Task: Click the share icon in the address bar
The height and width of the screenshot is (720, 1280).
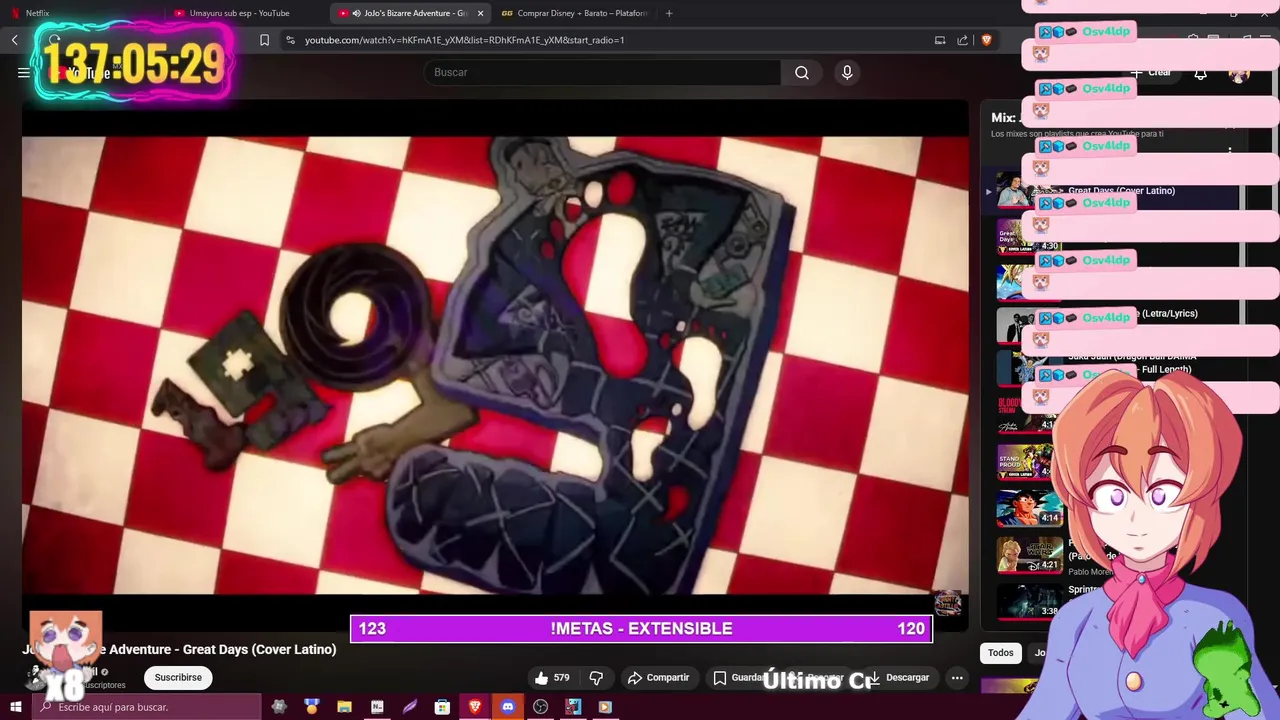Action: click(x=962, y=40)
